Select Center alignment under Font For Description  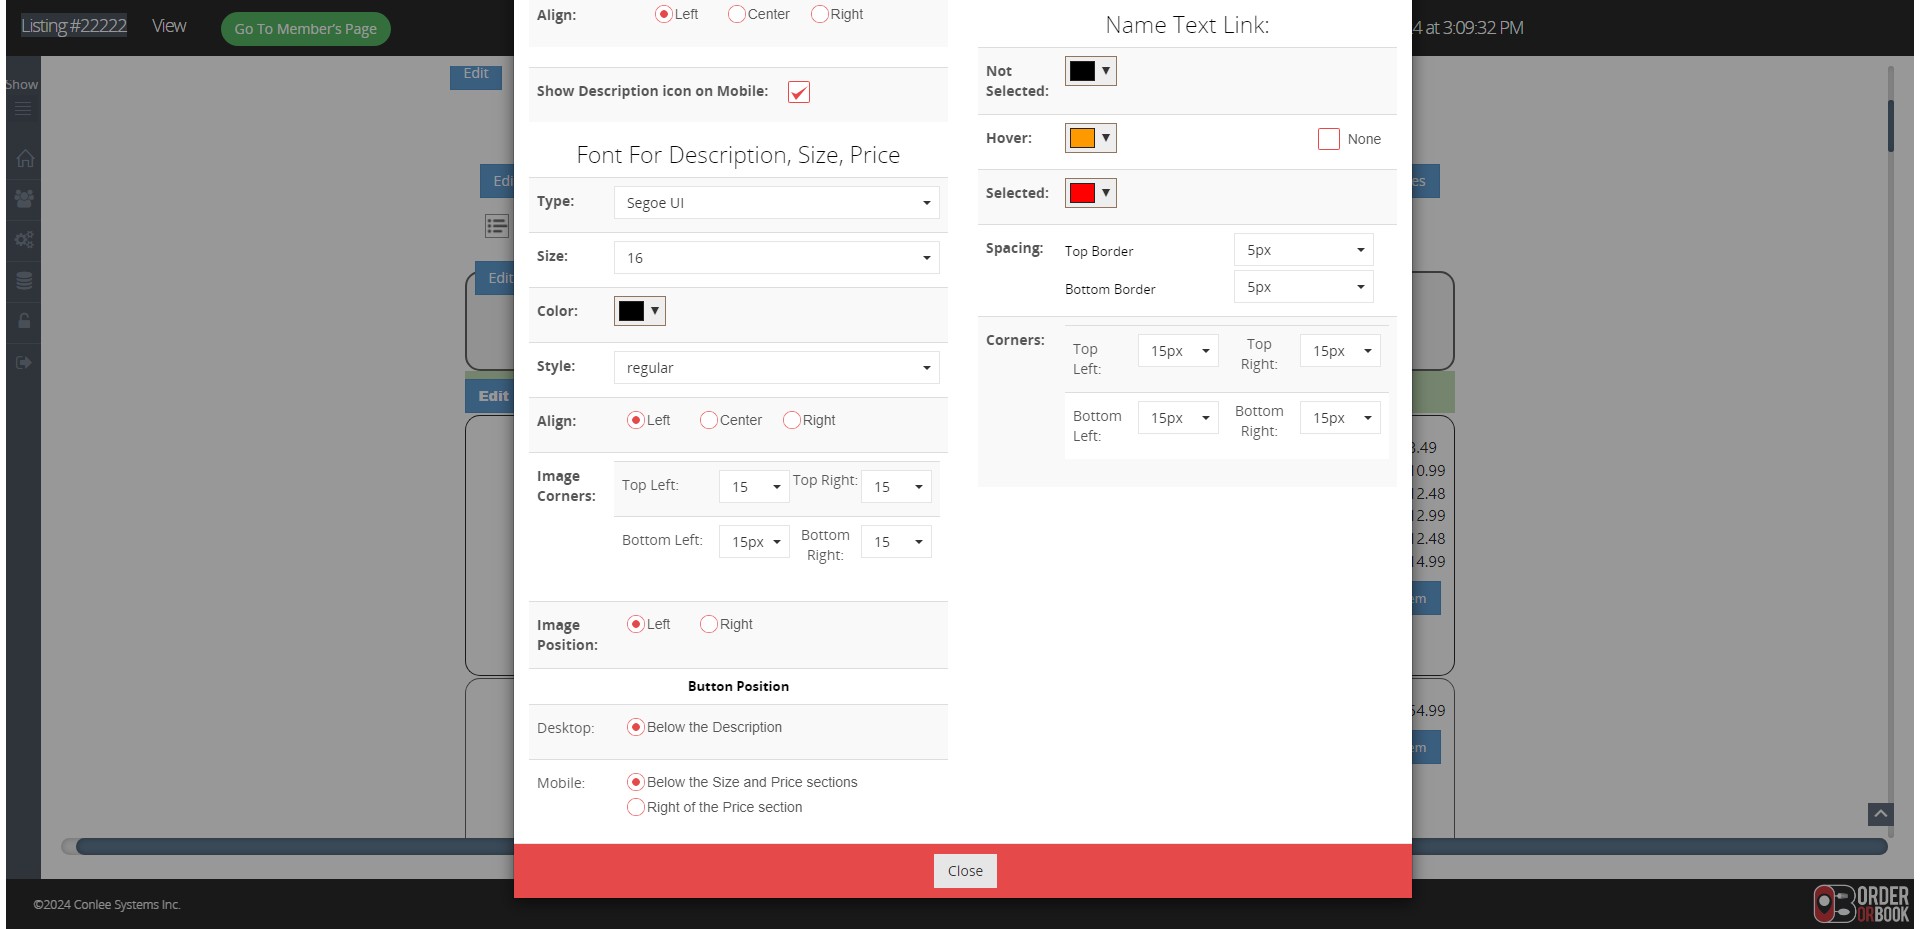[709, 420]
